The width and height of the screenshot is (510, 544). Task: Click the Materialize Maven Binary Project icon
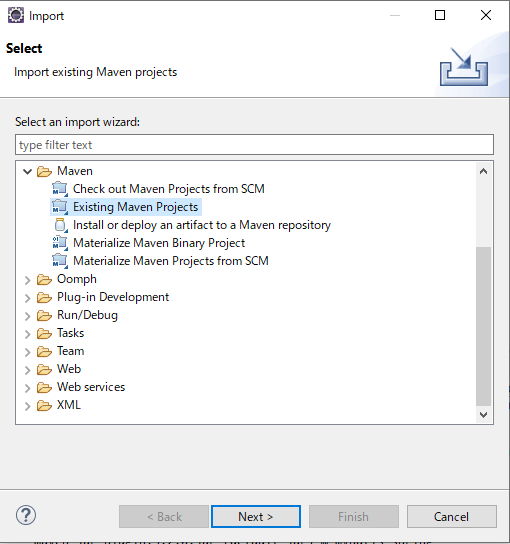tap(60, 243)
